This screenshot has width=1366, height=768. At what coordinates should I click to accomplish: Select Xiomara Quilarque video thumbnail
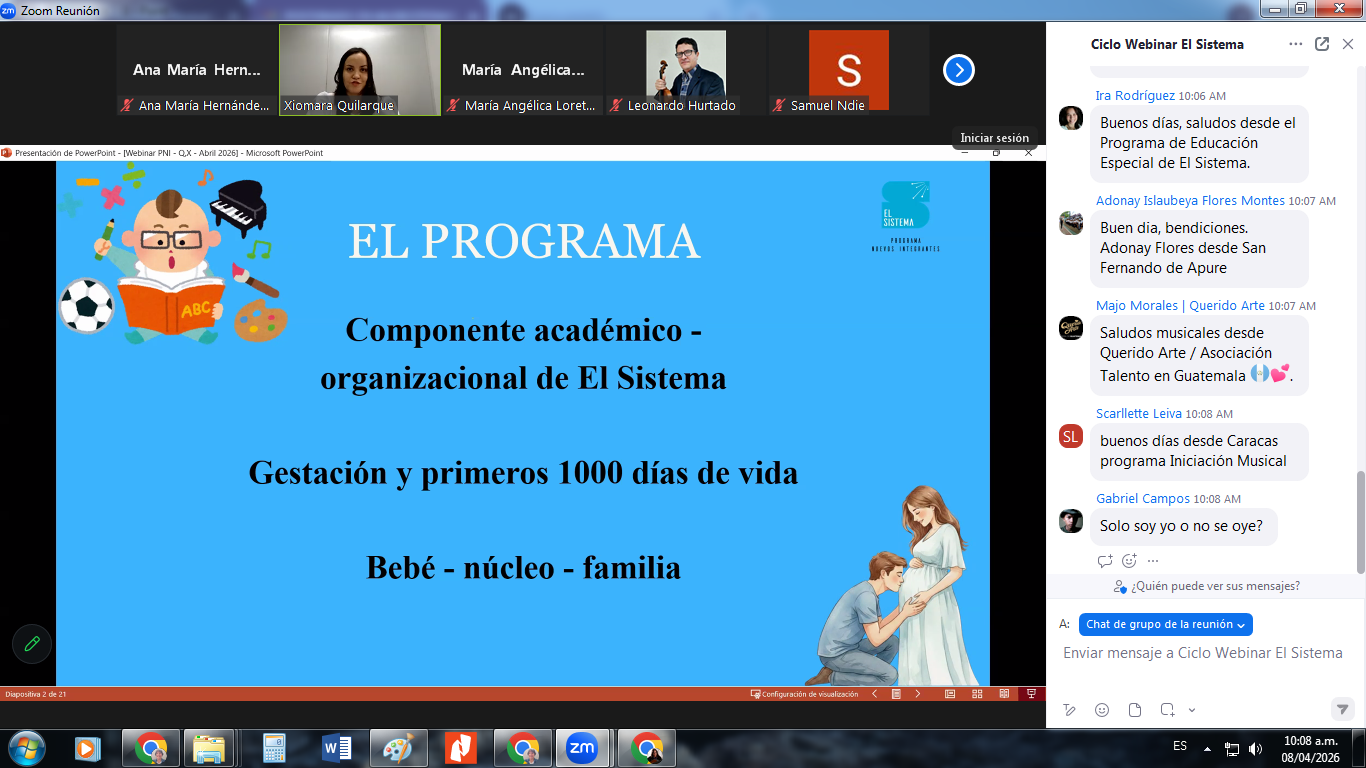(x=360, y=70)
